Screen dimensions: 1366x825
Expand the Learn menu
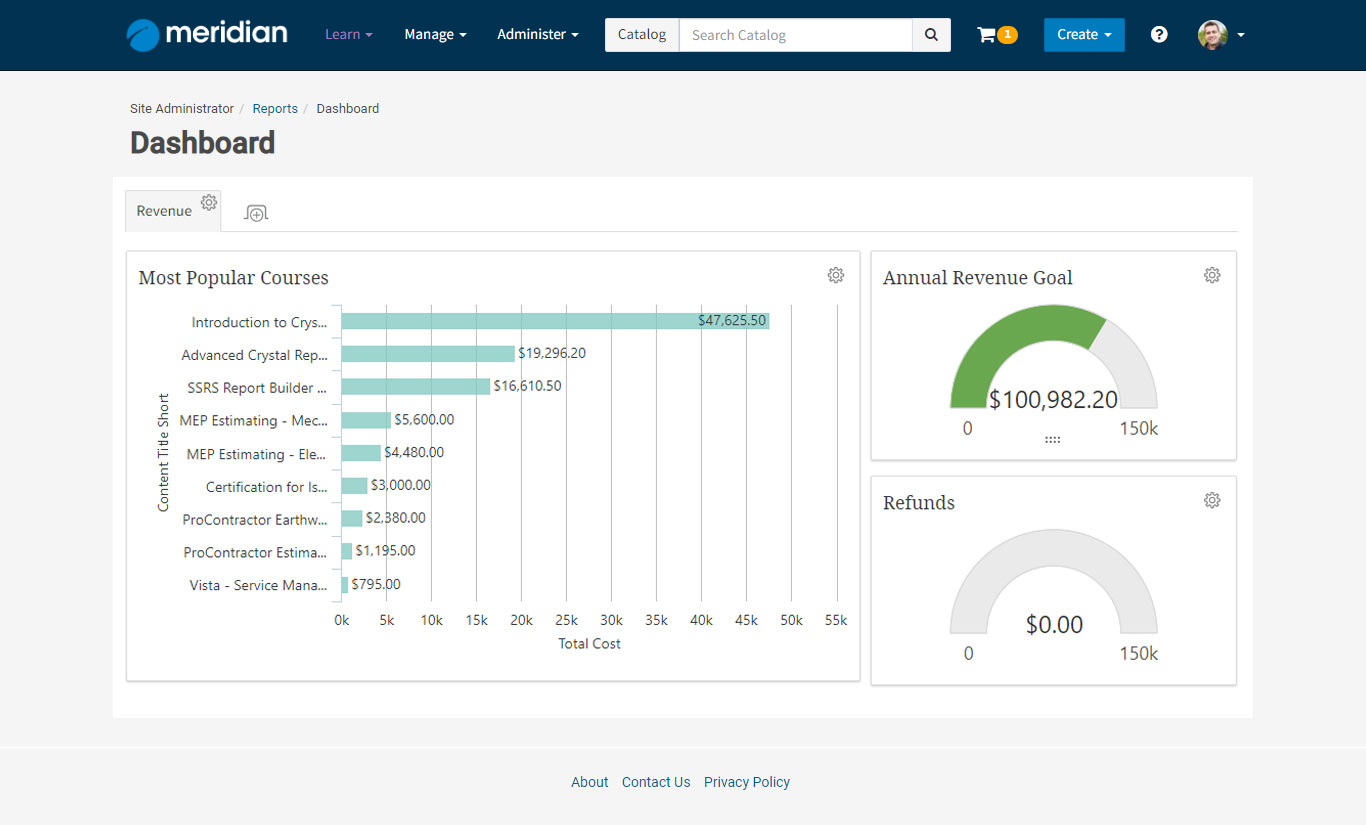coord(348,35)
